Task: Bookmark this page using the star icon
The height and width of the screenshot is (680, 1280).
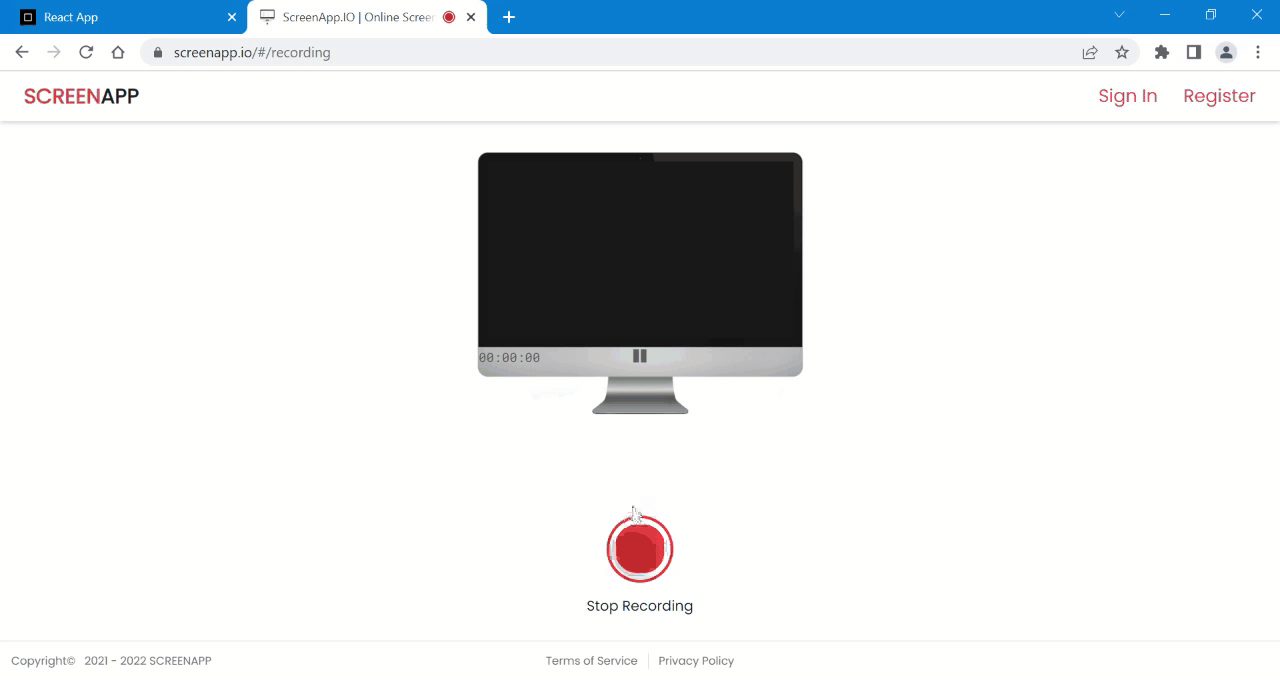Action: (1121, 52)
